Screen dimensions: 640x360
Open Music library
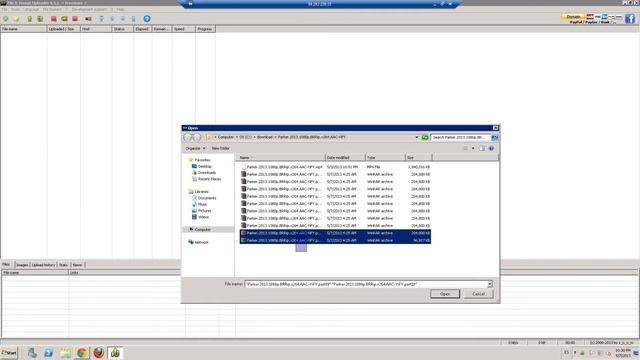coord(199,204)
